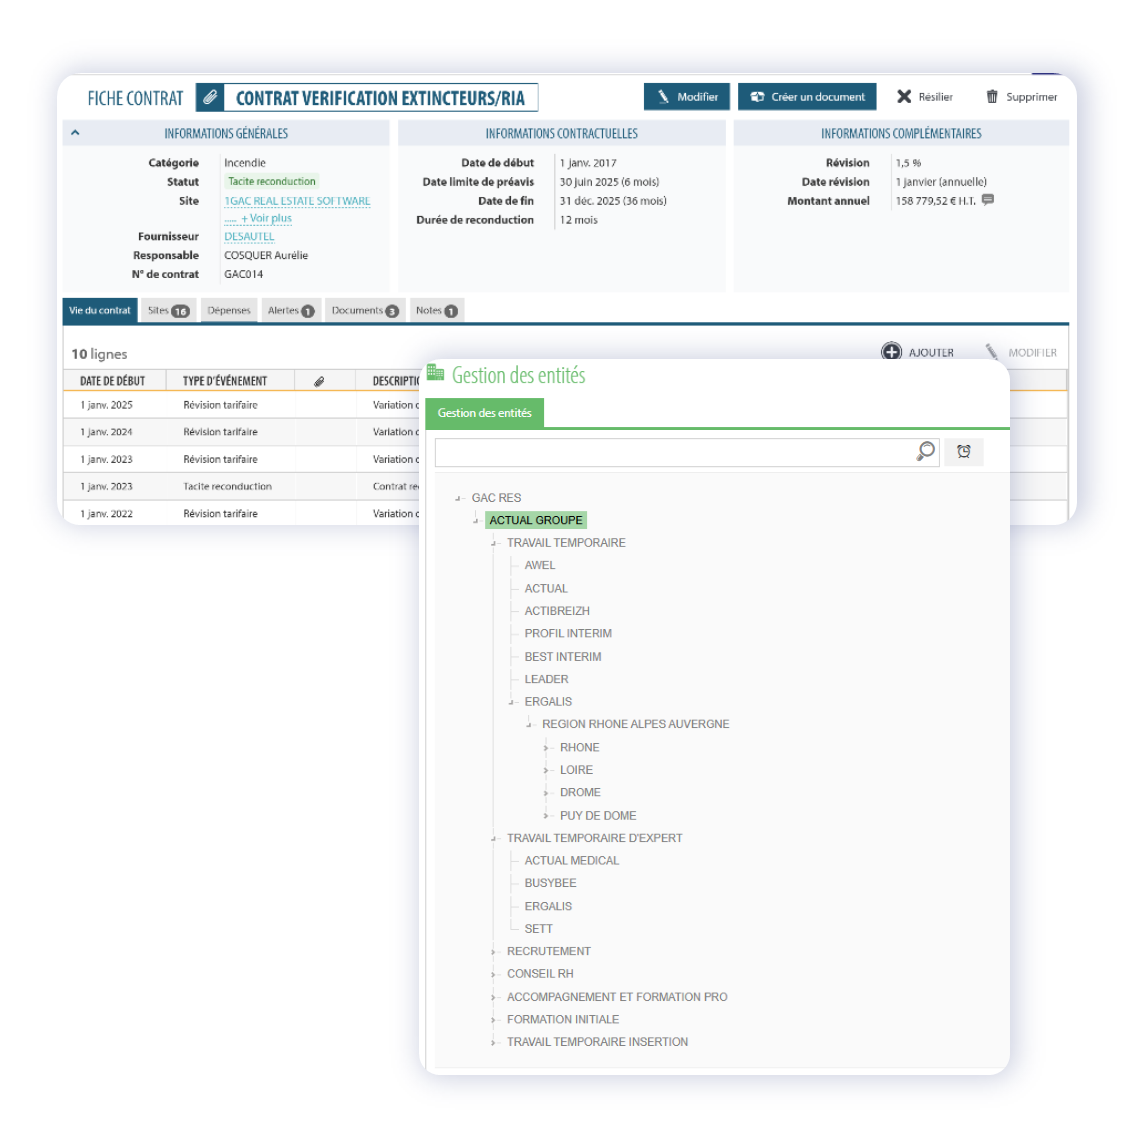Click the paperclip column header icon
This screenshot has width=1134, height=1134.
[x=319, y=381]
